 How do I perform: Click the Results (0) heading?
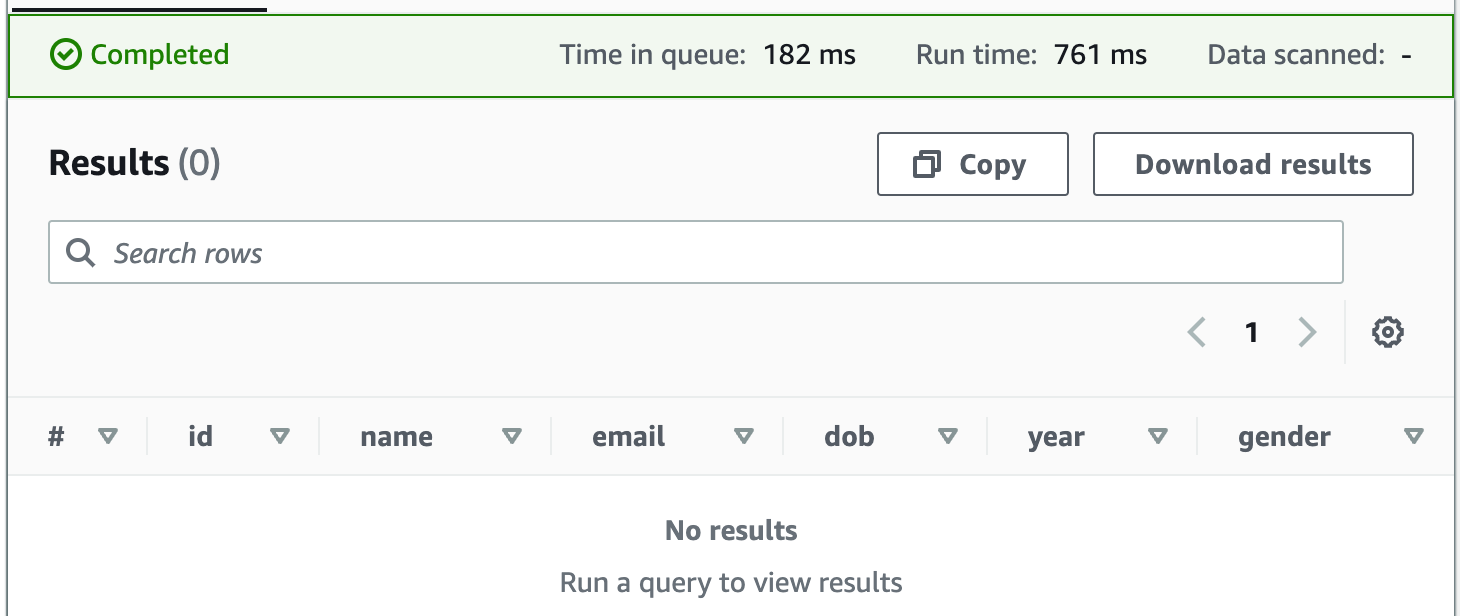(x=134, y=162)
